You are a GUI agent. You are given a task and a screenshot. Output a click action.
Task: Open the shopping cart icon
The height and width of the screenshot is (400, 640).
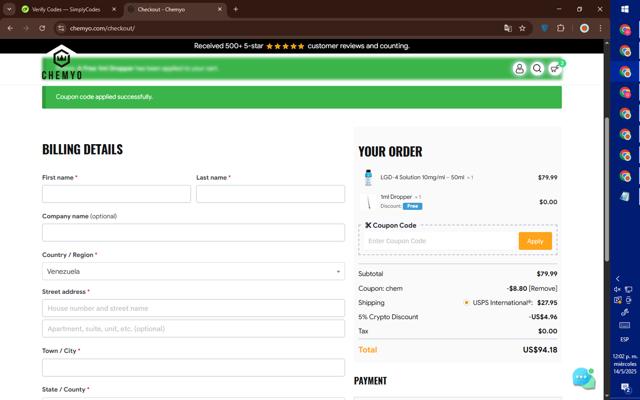click(x=555, y=69)
